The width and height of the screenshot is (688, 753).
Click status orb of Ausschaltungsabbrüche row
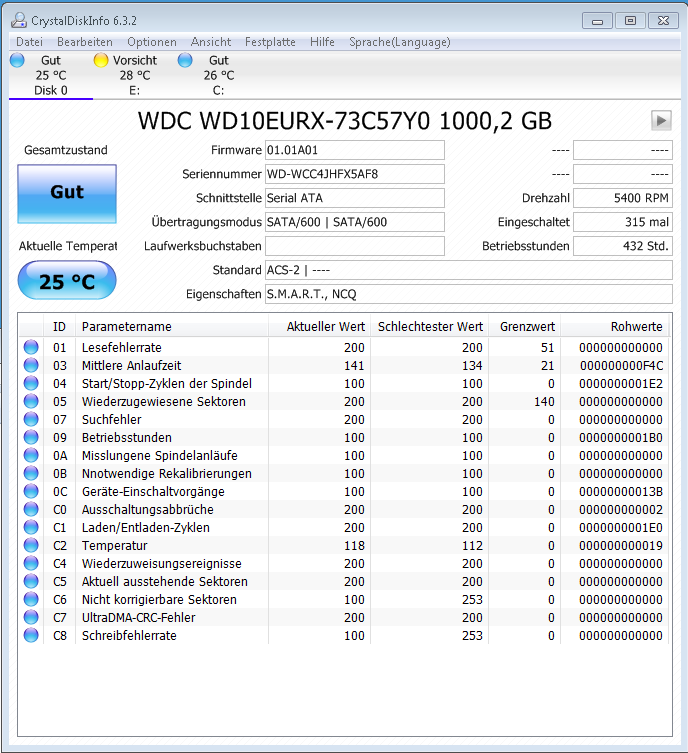pos(31,510)
